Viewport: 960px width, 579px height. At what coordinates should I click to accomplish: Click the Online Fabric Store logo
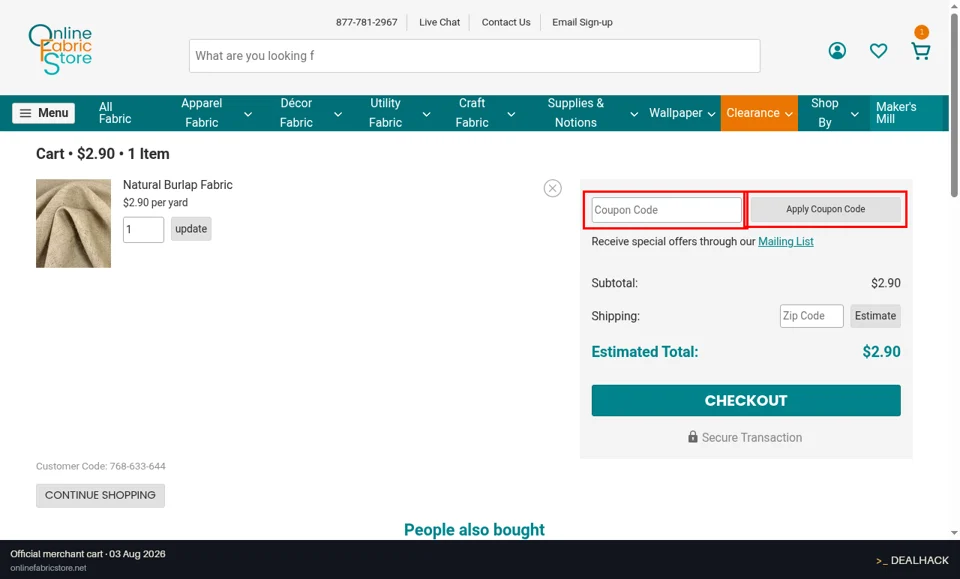tap(60, 50)
